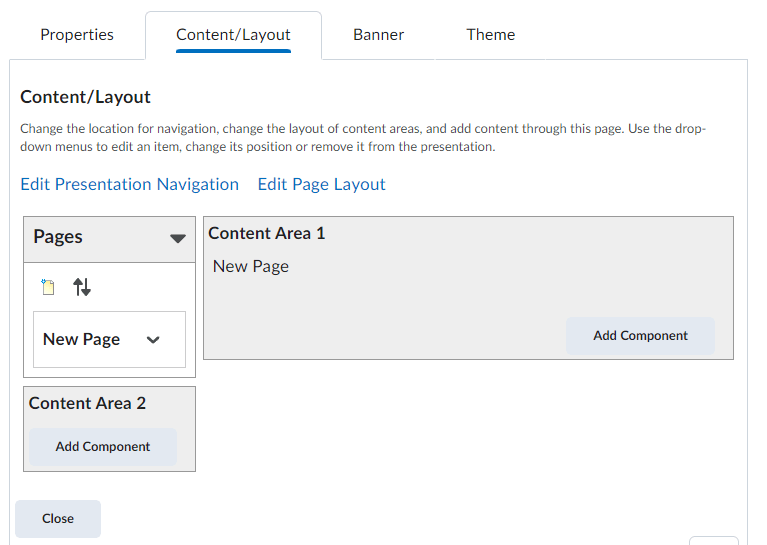The width and height of the screenshot is (767, 545).
Task: Click the new page icon under Pages
Action: 47,288
